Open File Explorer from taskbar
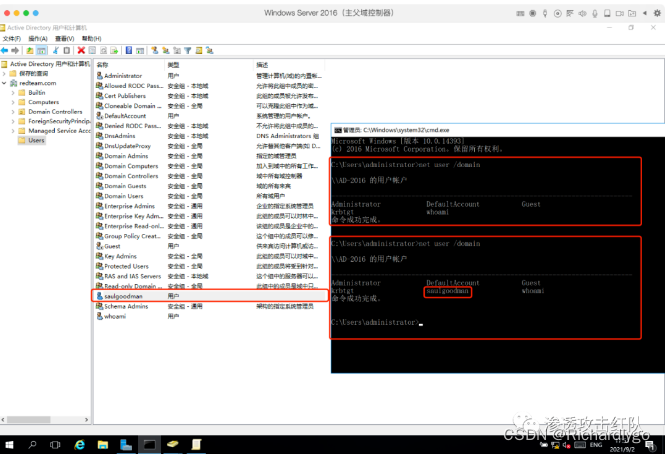The image size is (666, 454). (x=103, y=445)
